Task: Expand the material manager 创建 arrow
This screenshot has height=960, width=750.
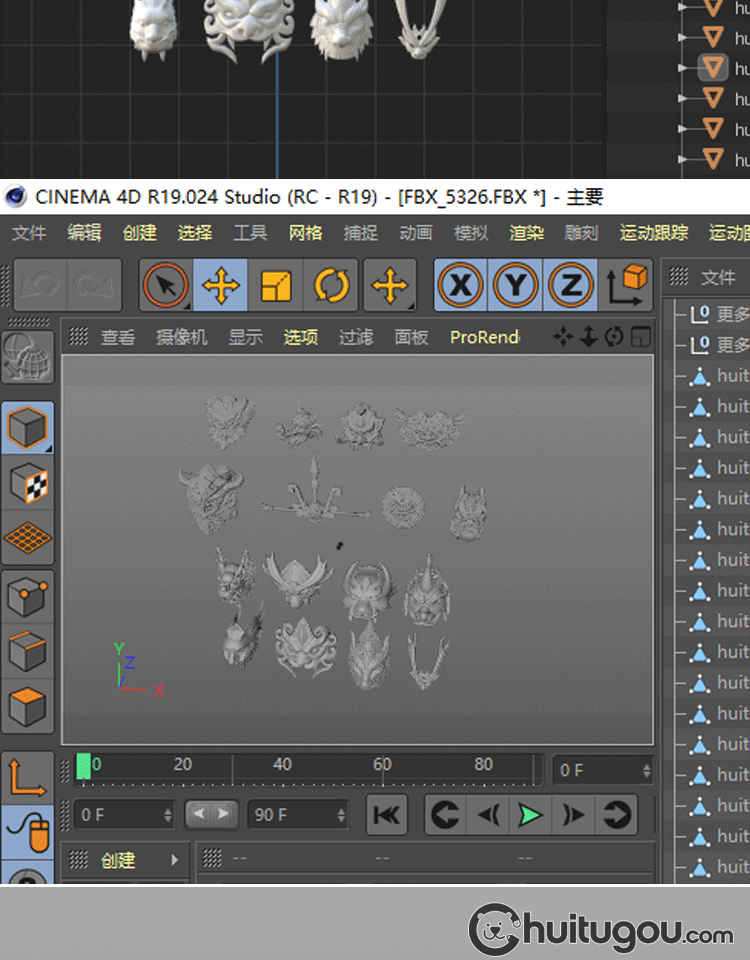Action: [174, 860]
